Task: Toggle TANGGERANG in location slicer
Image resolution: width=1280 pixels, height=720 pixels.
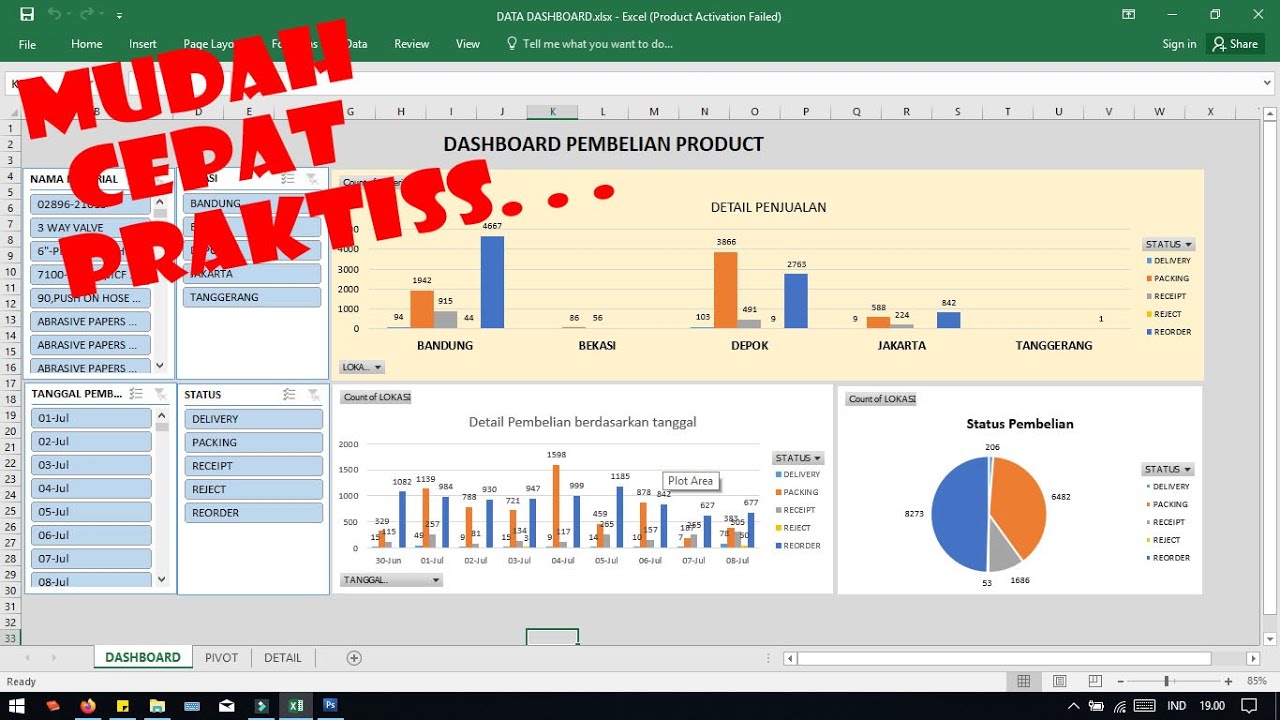Action: 253,297
